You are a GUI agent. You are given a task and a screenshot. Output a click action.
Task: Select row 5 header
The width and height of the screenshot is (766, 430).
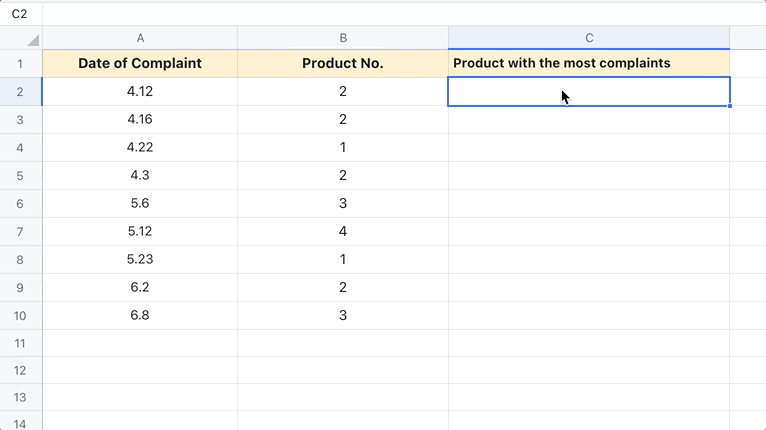[20, 175]
